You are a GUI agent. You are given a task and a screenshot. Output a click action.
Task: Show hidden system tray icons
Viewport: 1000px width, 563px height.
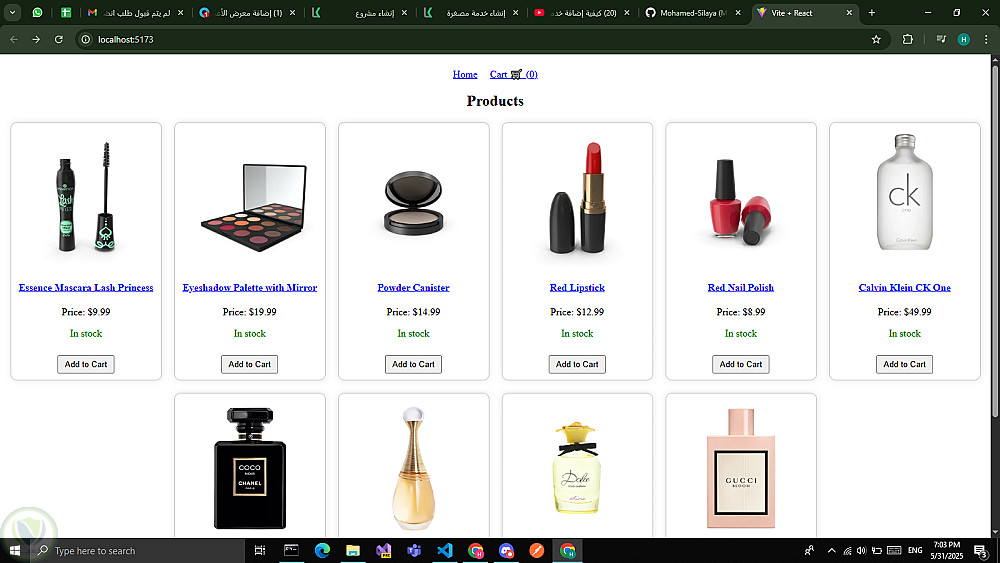pos(832,550)
